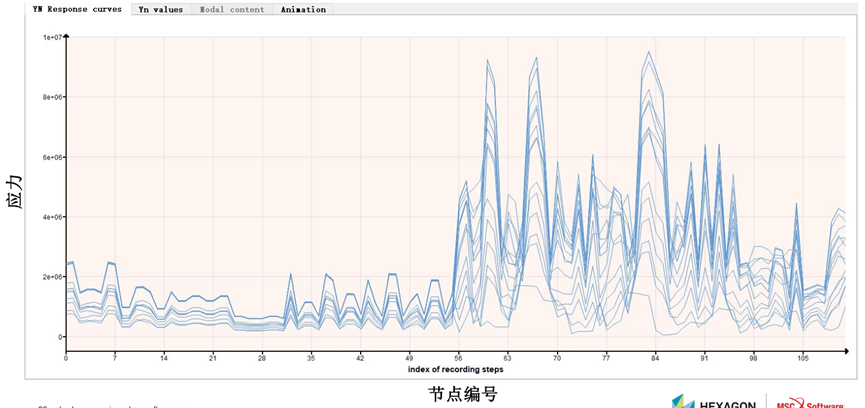Click x-axis tick label 35
Viewport: 865px width, 408px height.
click(311, 357)
